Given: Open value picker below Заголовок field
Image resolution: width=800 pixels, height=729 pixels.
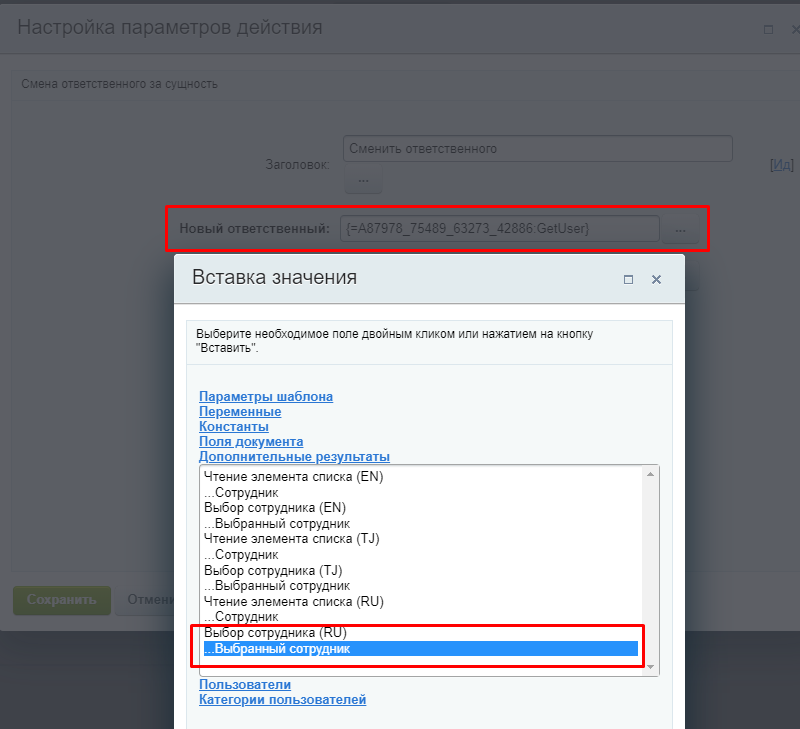Looking at the screenshot, I should click(363, 180).
